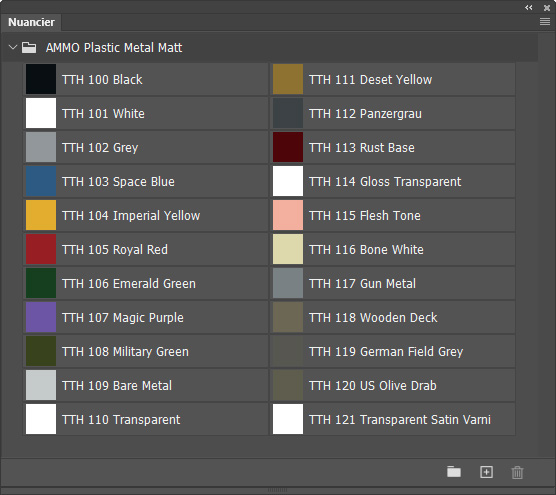Collapse the panel with double-arrow icon
The image size is (556, 495).
pyautogui.click(x=528, y=7)
